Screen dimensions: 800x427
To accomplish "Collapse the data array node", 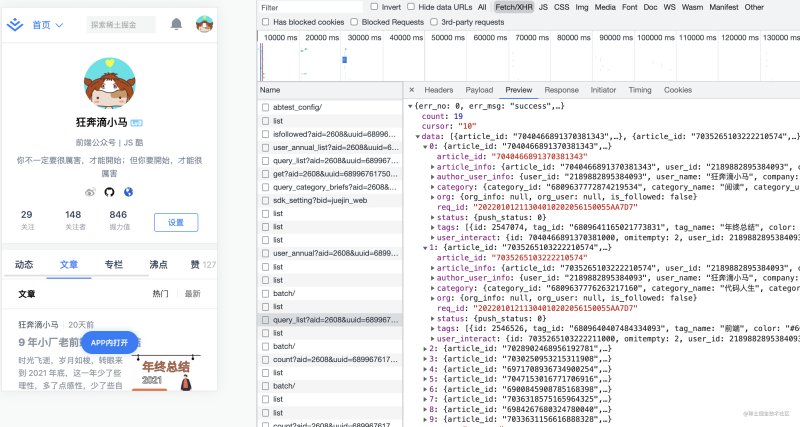I will [x=418, y=136].
